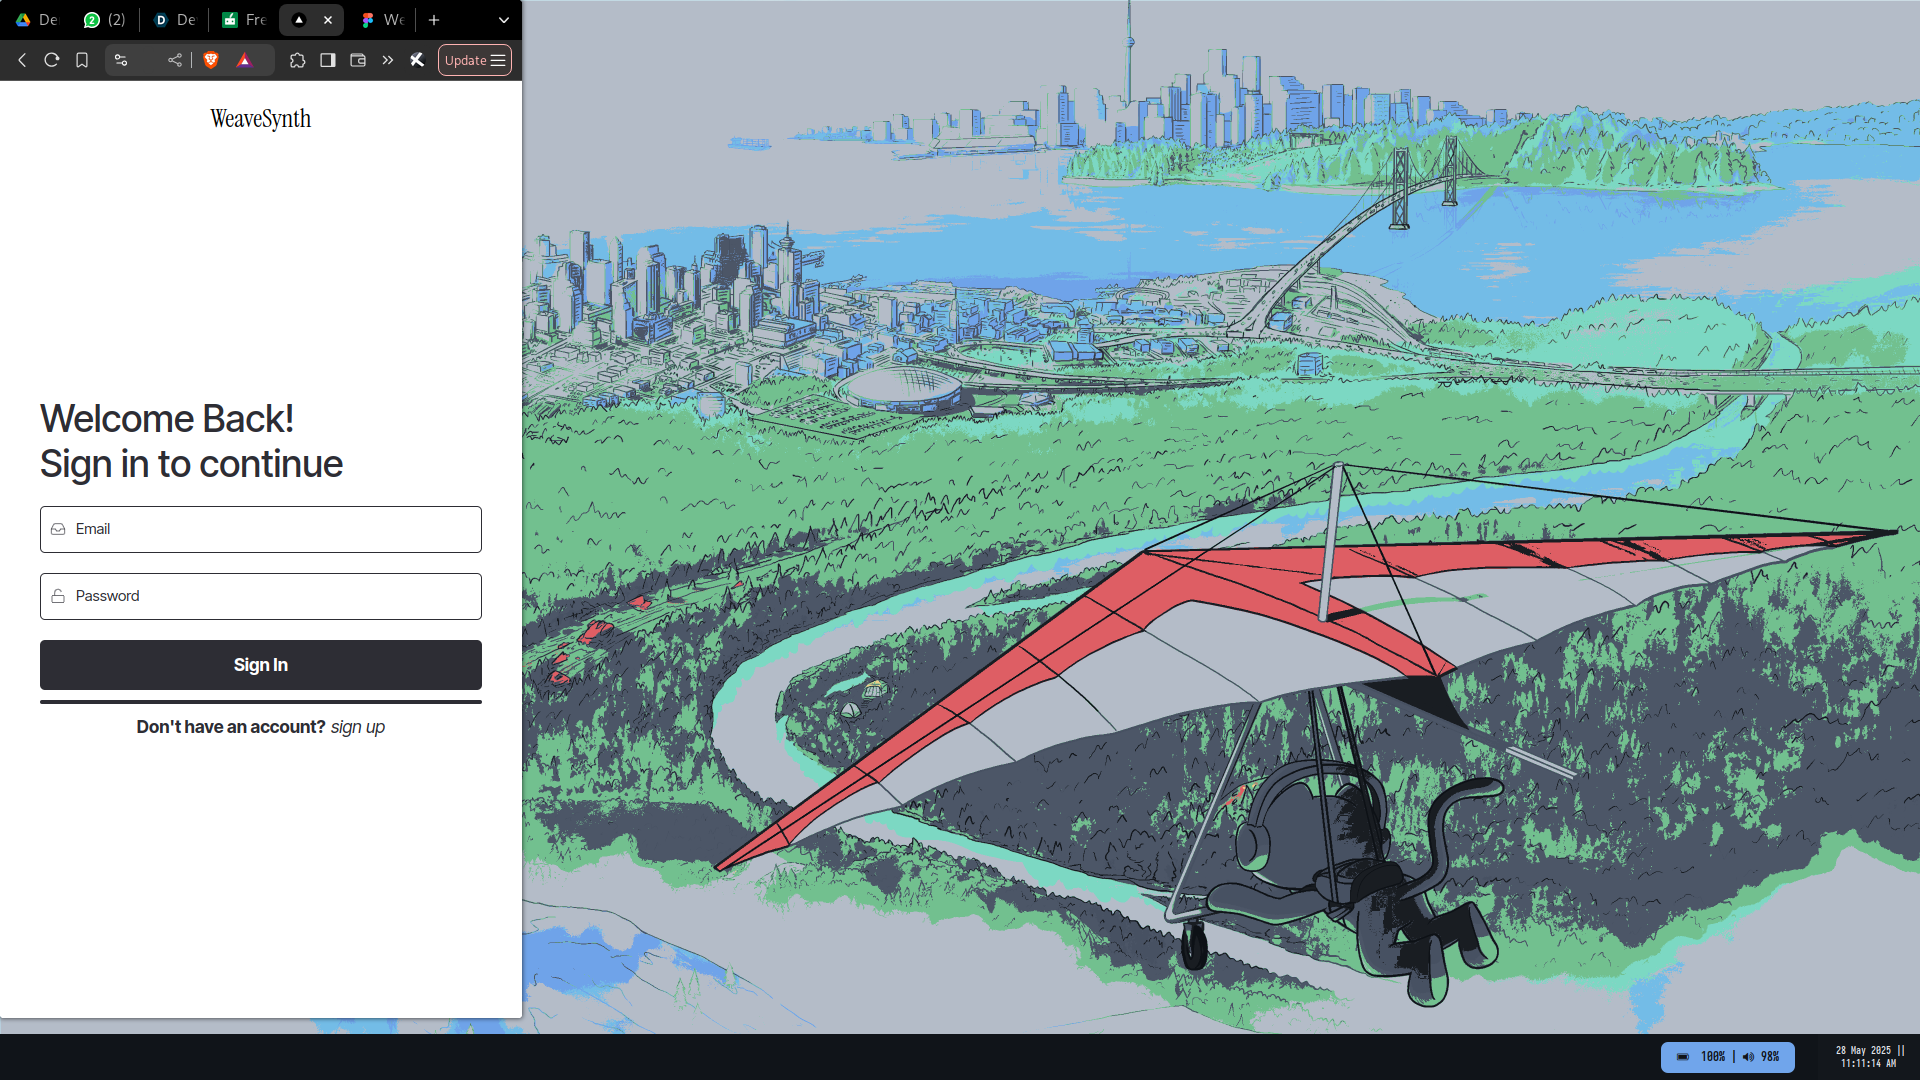The image size is (1920, 1080).
Task: Toggle the browser sidebar panel
Action: [327, 60]
